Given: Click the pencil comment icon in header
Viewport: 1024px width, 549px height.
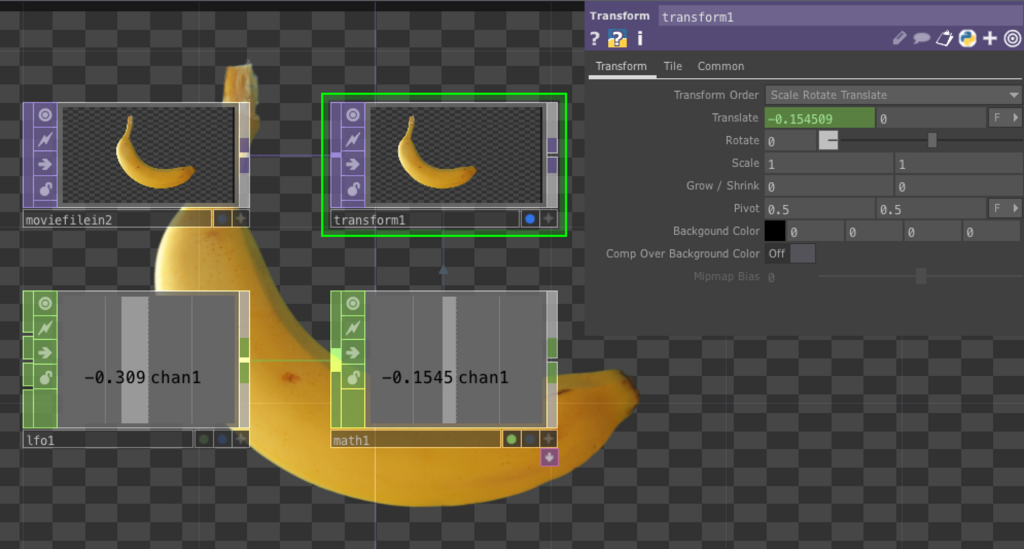Looking at the screenshot, I should click(x=899, y=39).
